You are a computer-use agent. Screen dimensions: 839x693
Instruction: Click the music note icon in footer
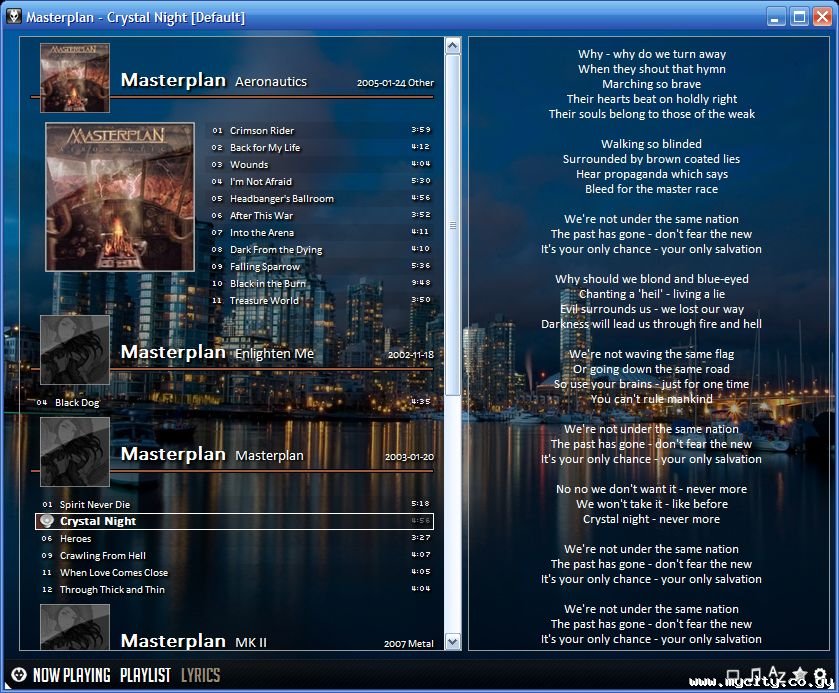click(754, 675)
